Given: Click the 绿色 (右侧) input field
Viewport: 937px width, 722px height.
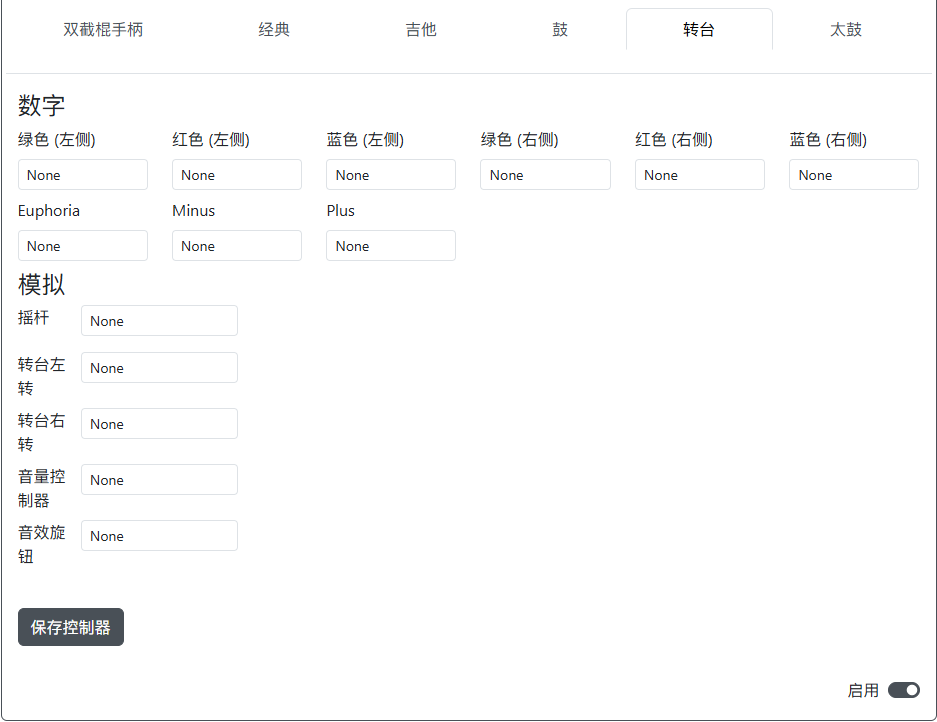Looking at the screenshot, I should pos(545,174).
